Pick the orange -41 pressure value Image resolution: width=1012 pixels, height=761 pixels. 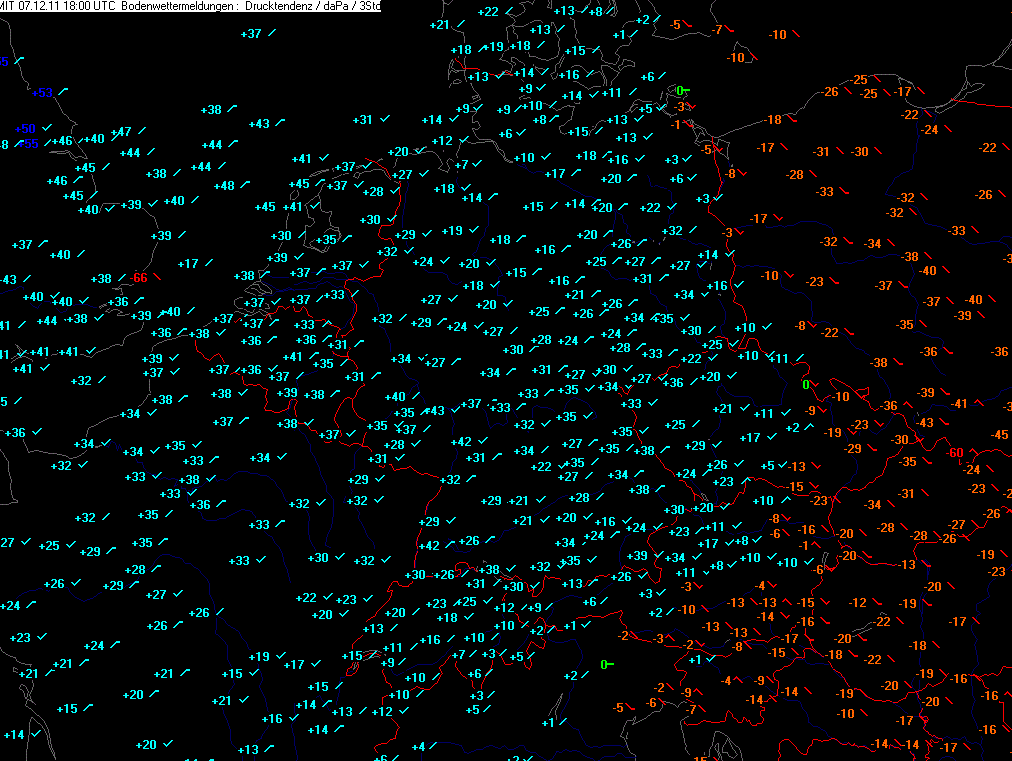960,403
